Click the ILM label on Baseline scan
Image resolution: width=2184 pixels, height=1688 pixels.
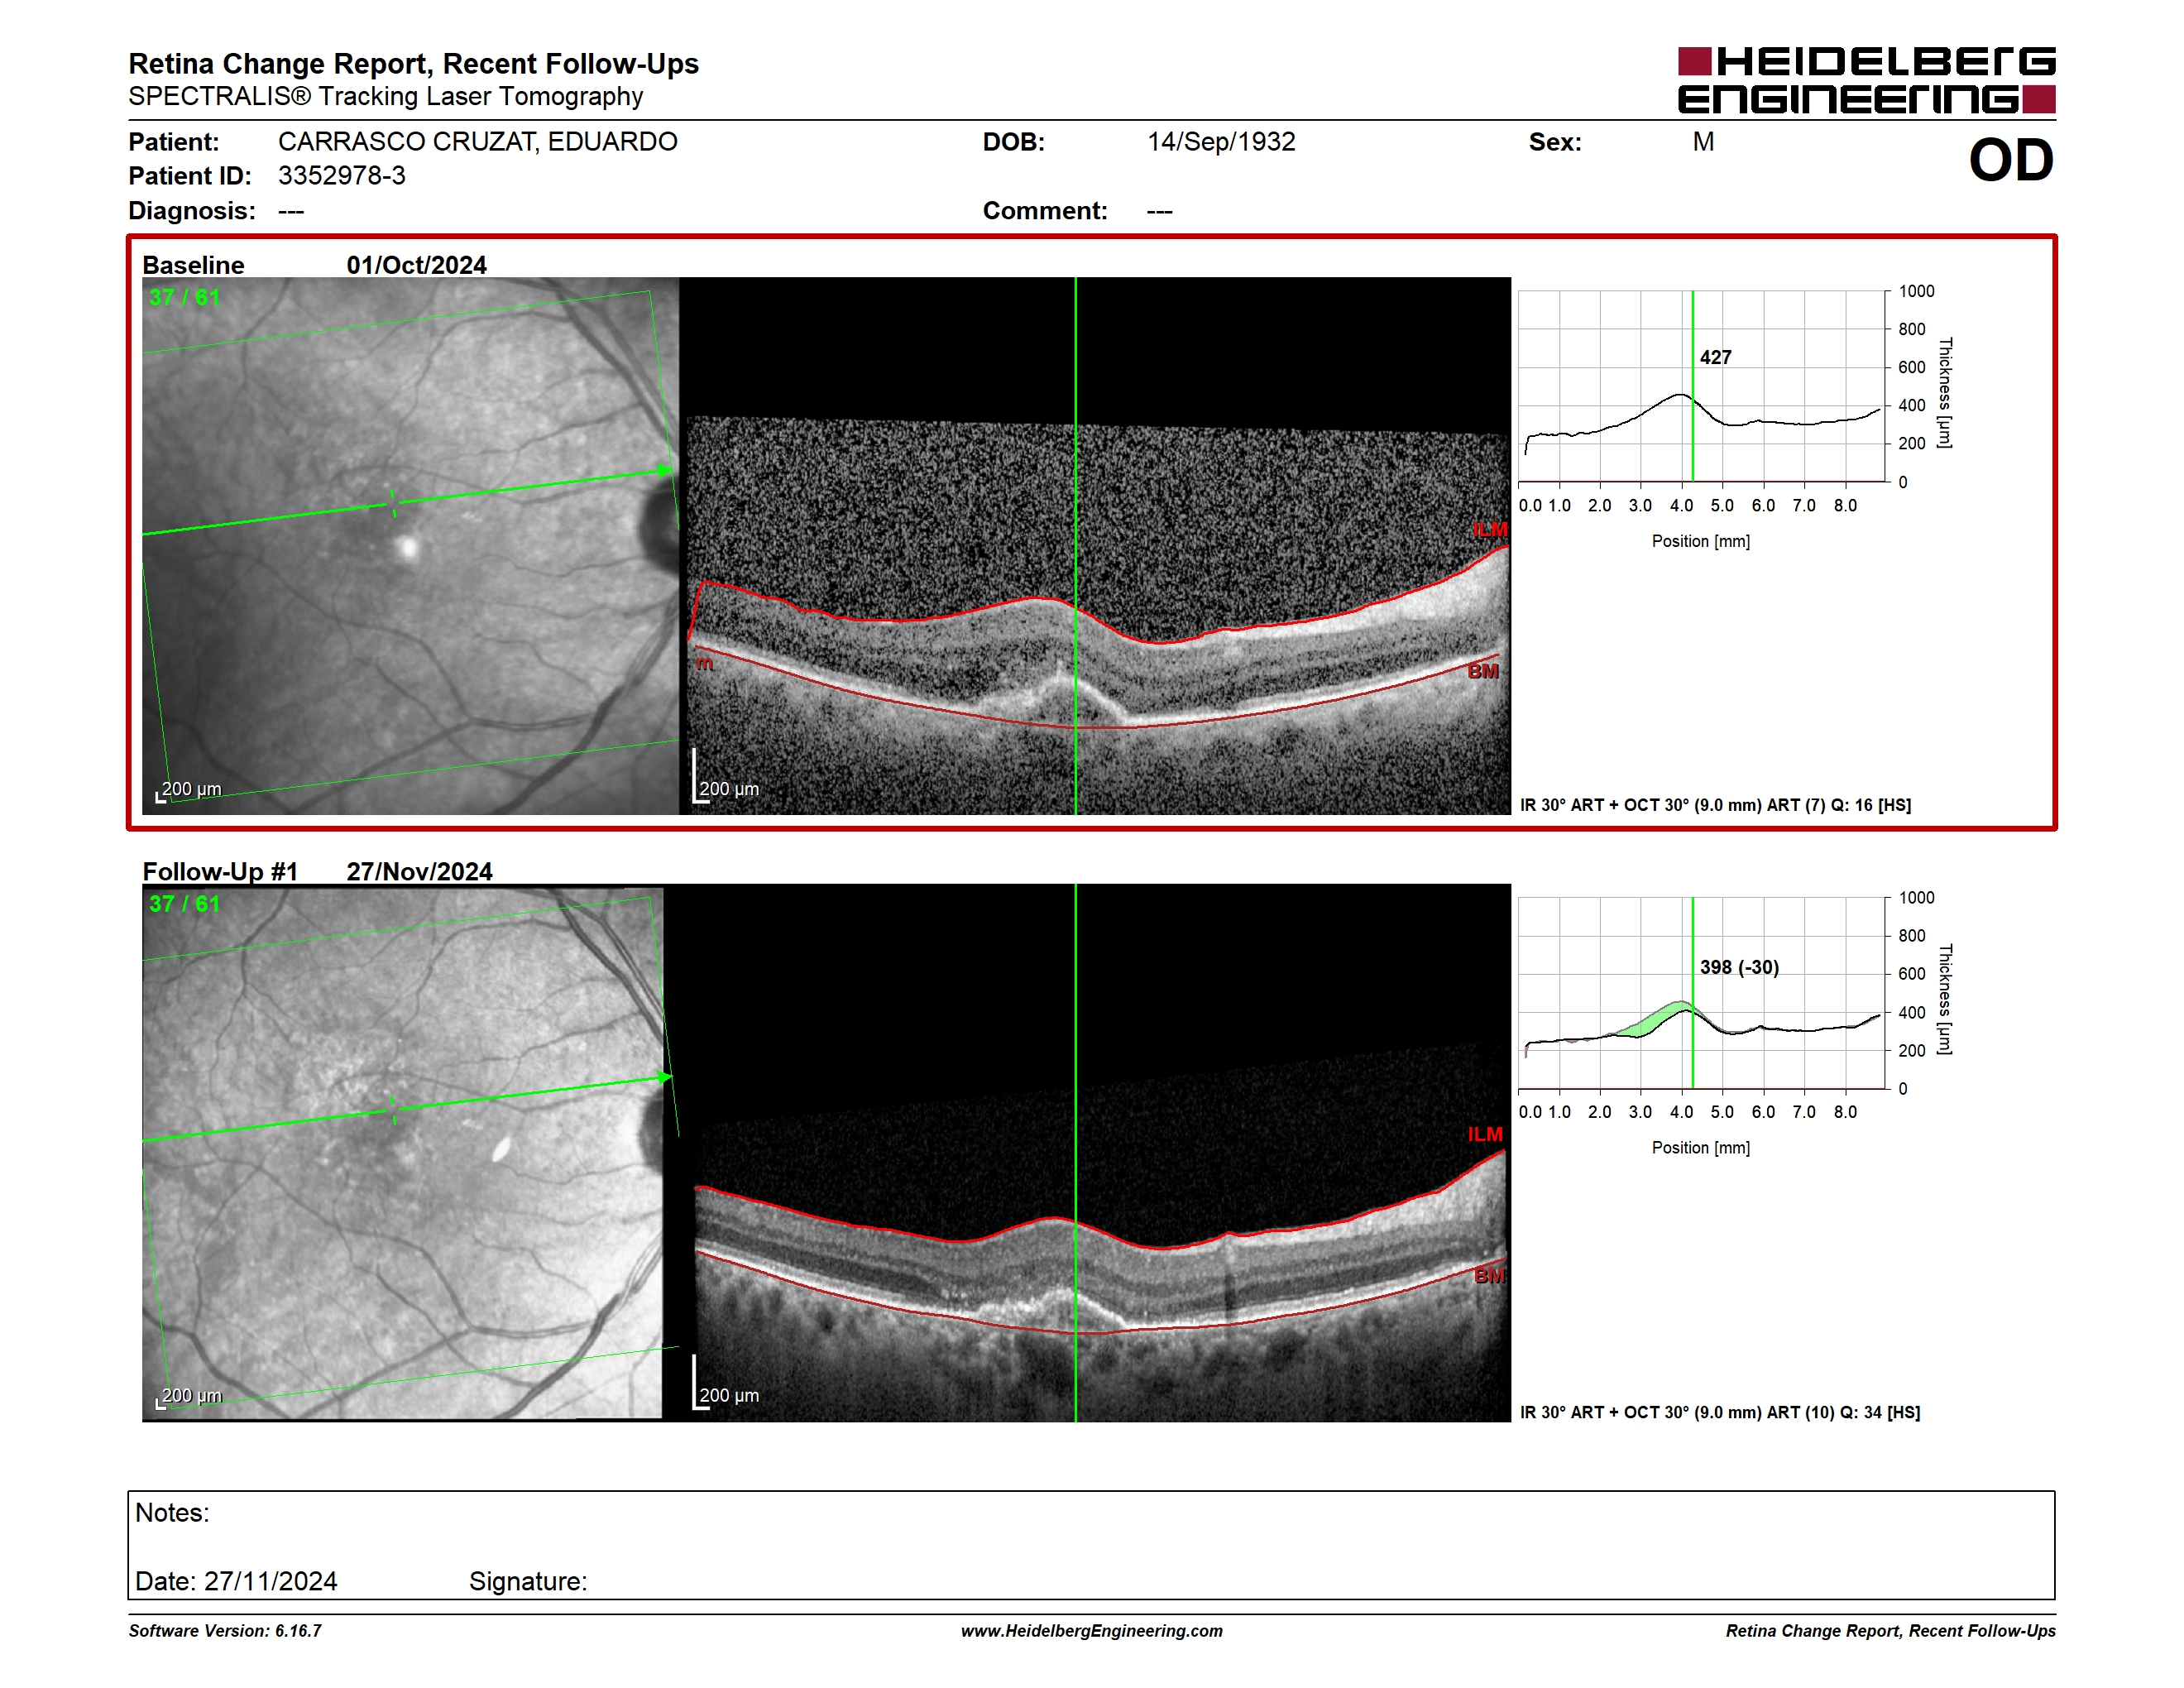1489,529
